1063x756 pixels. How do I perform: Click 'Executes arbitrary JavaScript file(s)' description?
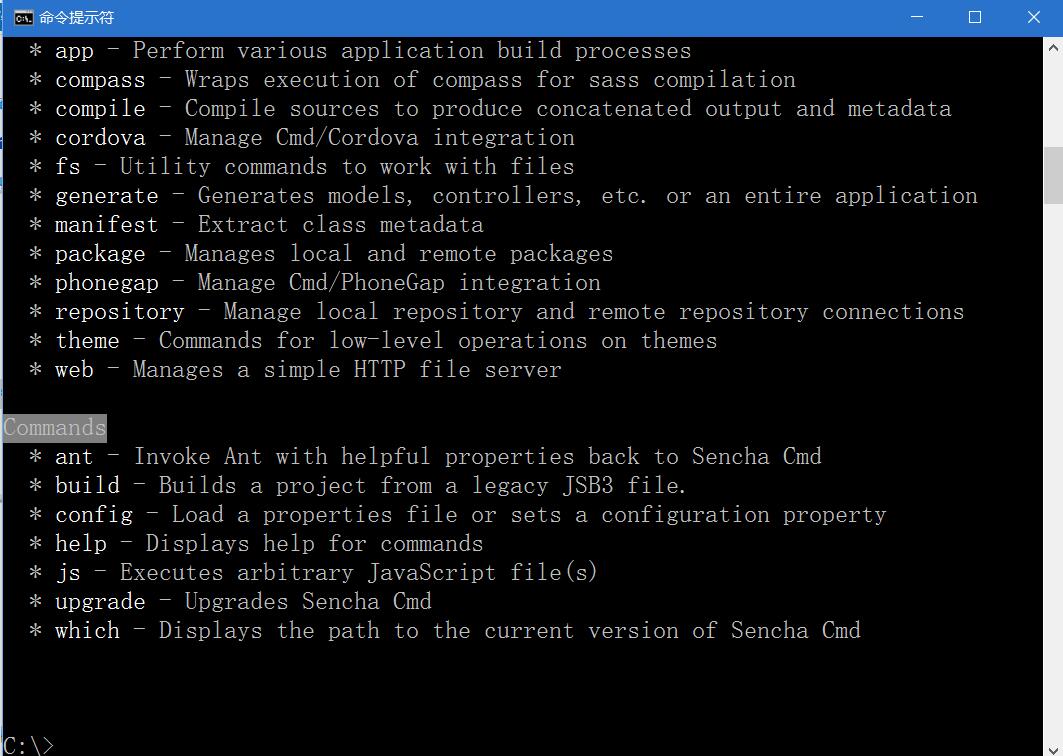pyautogui.click(x=358, y=573)
